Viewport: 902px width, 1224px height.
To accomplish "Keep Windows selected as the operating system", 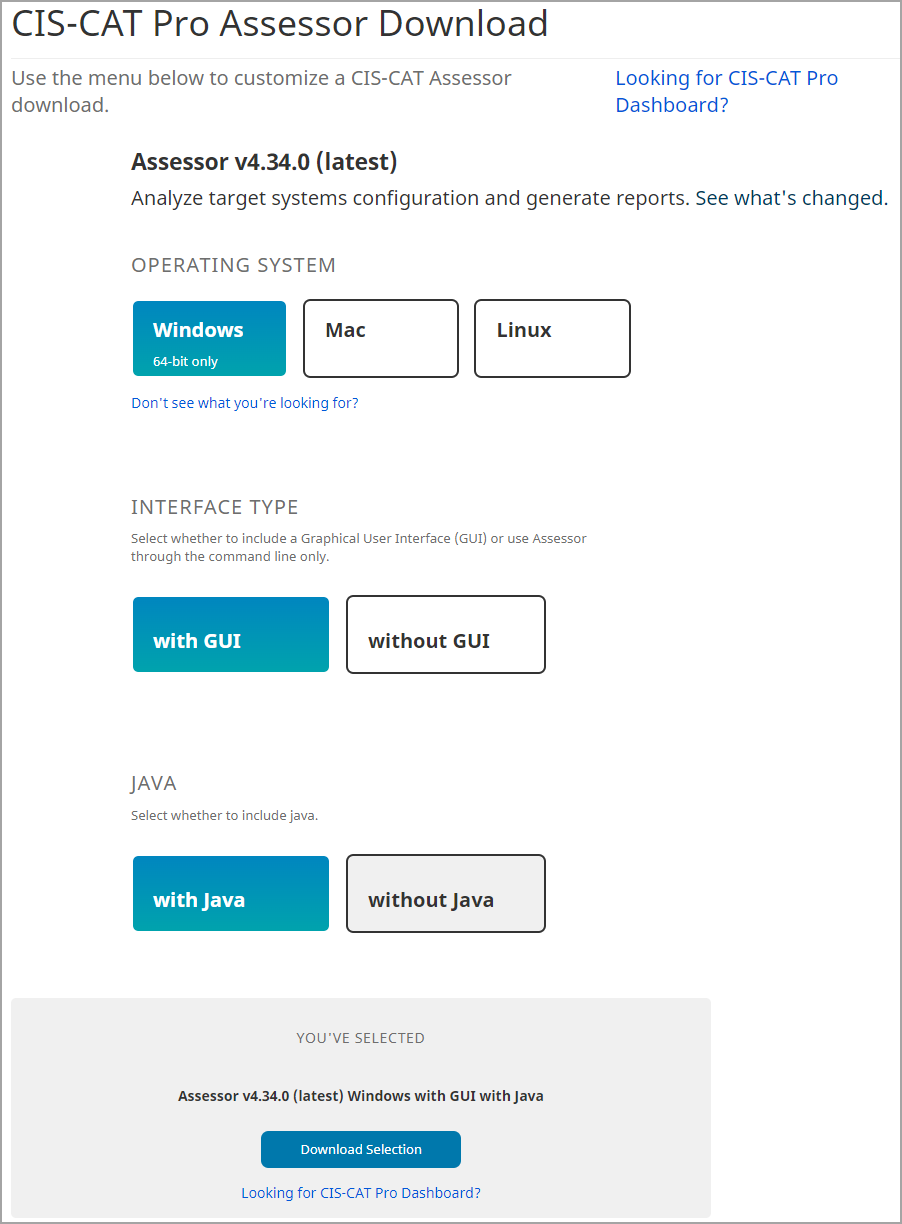I will (x=208, y=338).
